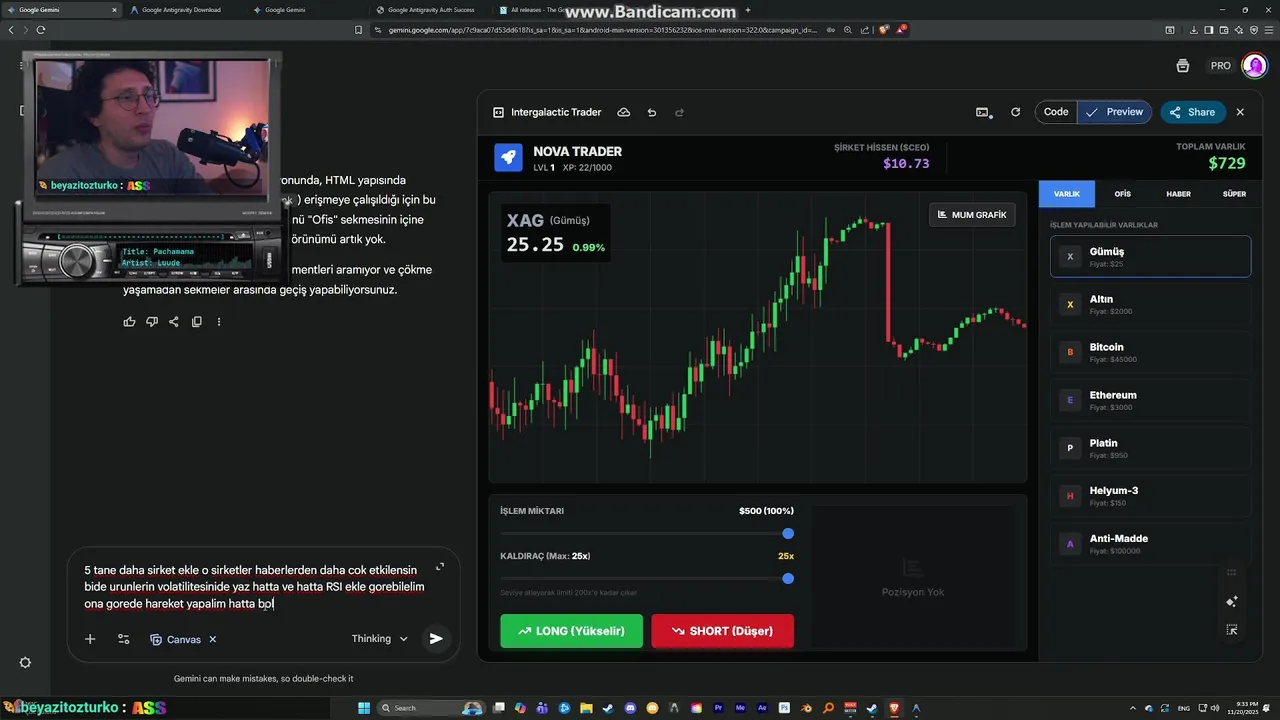This screenshot has height=720, width=1280.
Task: Open more options for the response
Action: point(219,321)
